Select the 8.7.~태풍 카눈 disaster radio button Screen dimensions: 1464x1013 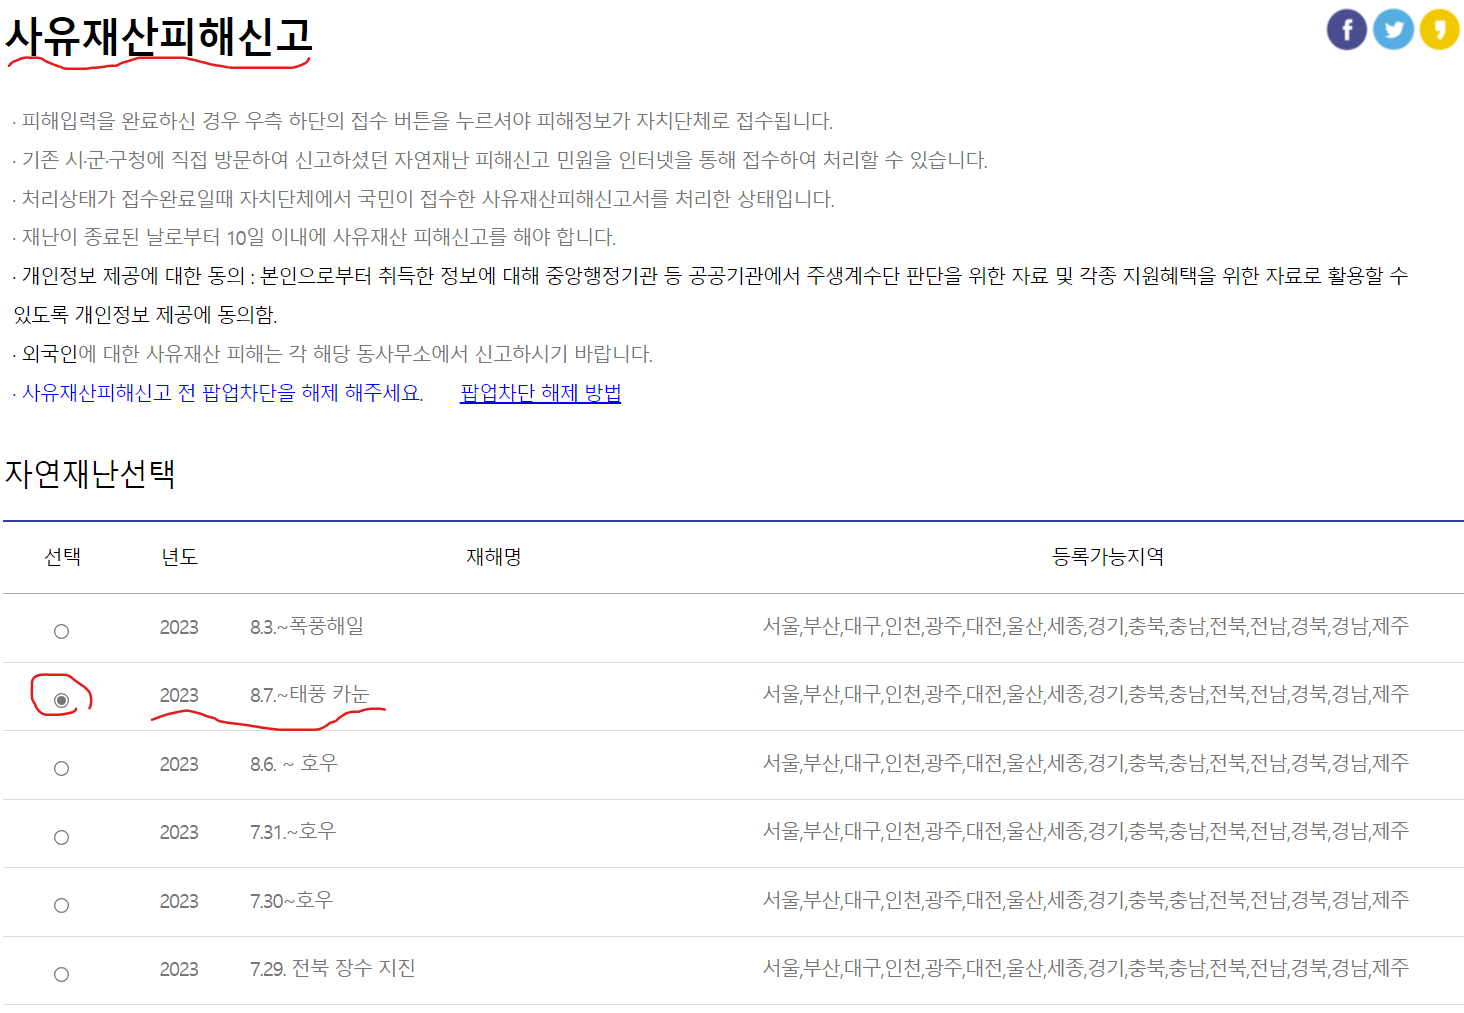63,698
